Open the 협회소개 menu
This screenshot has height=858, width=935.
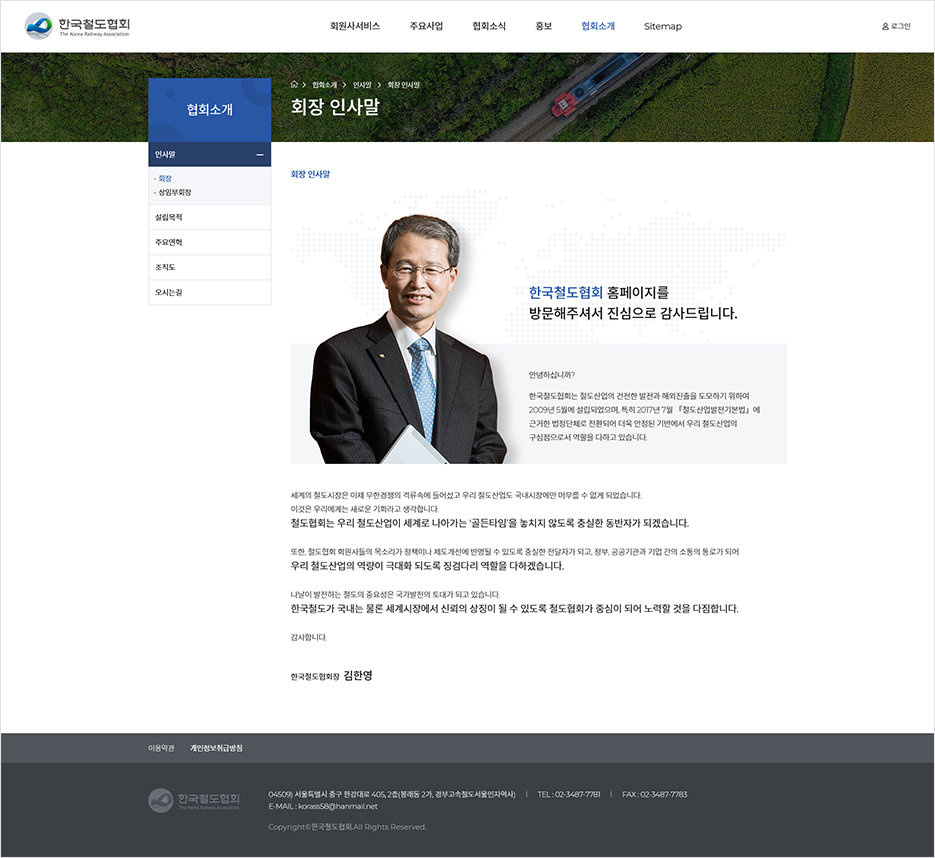coord(597,26)
